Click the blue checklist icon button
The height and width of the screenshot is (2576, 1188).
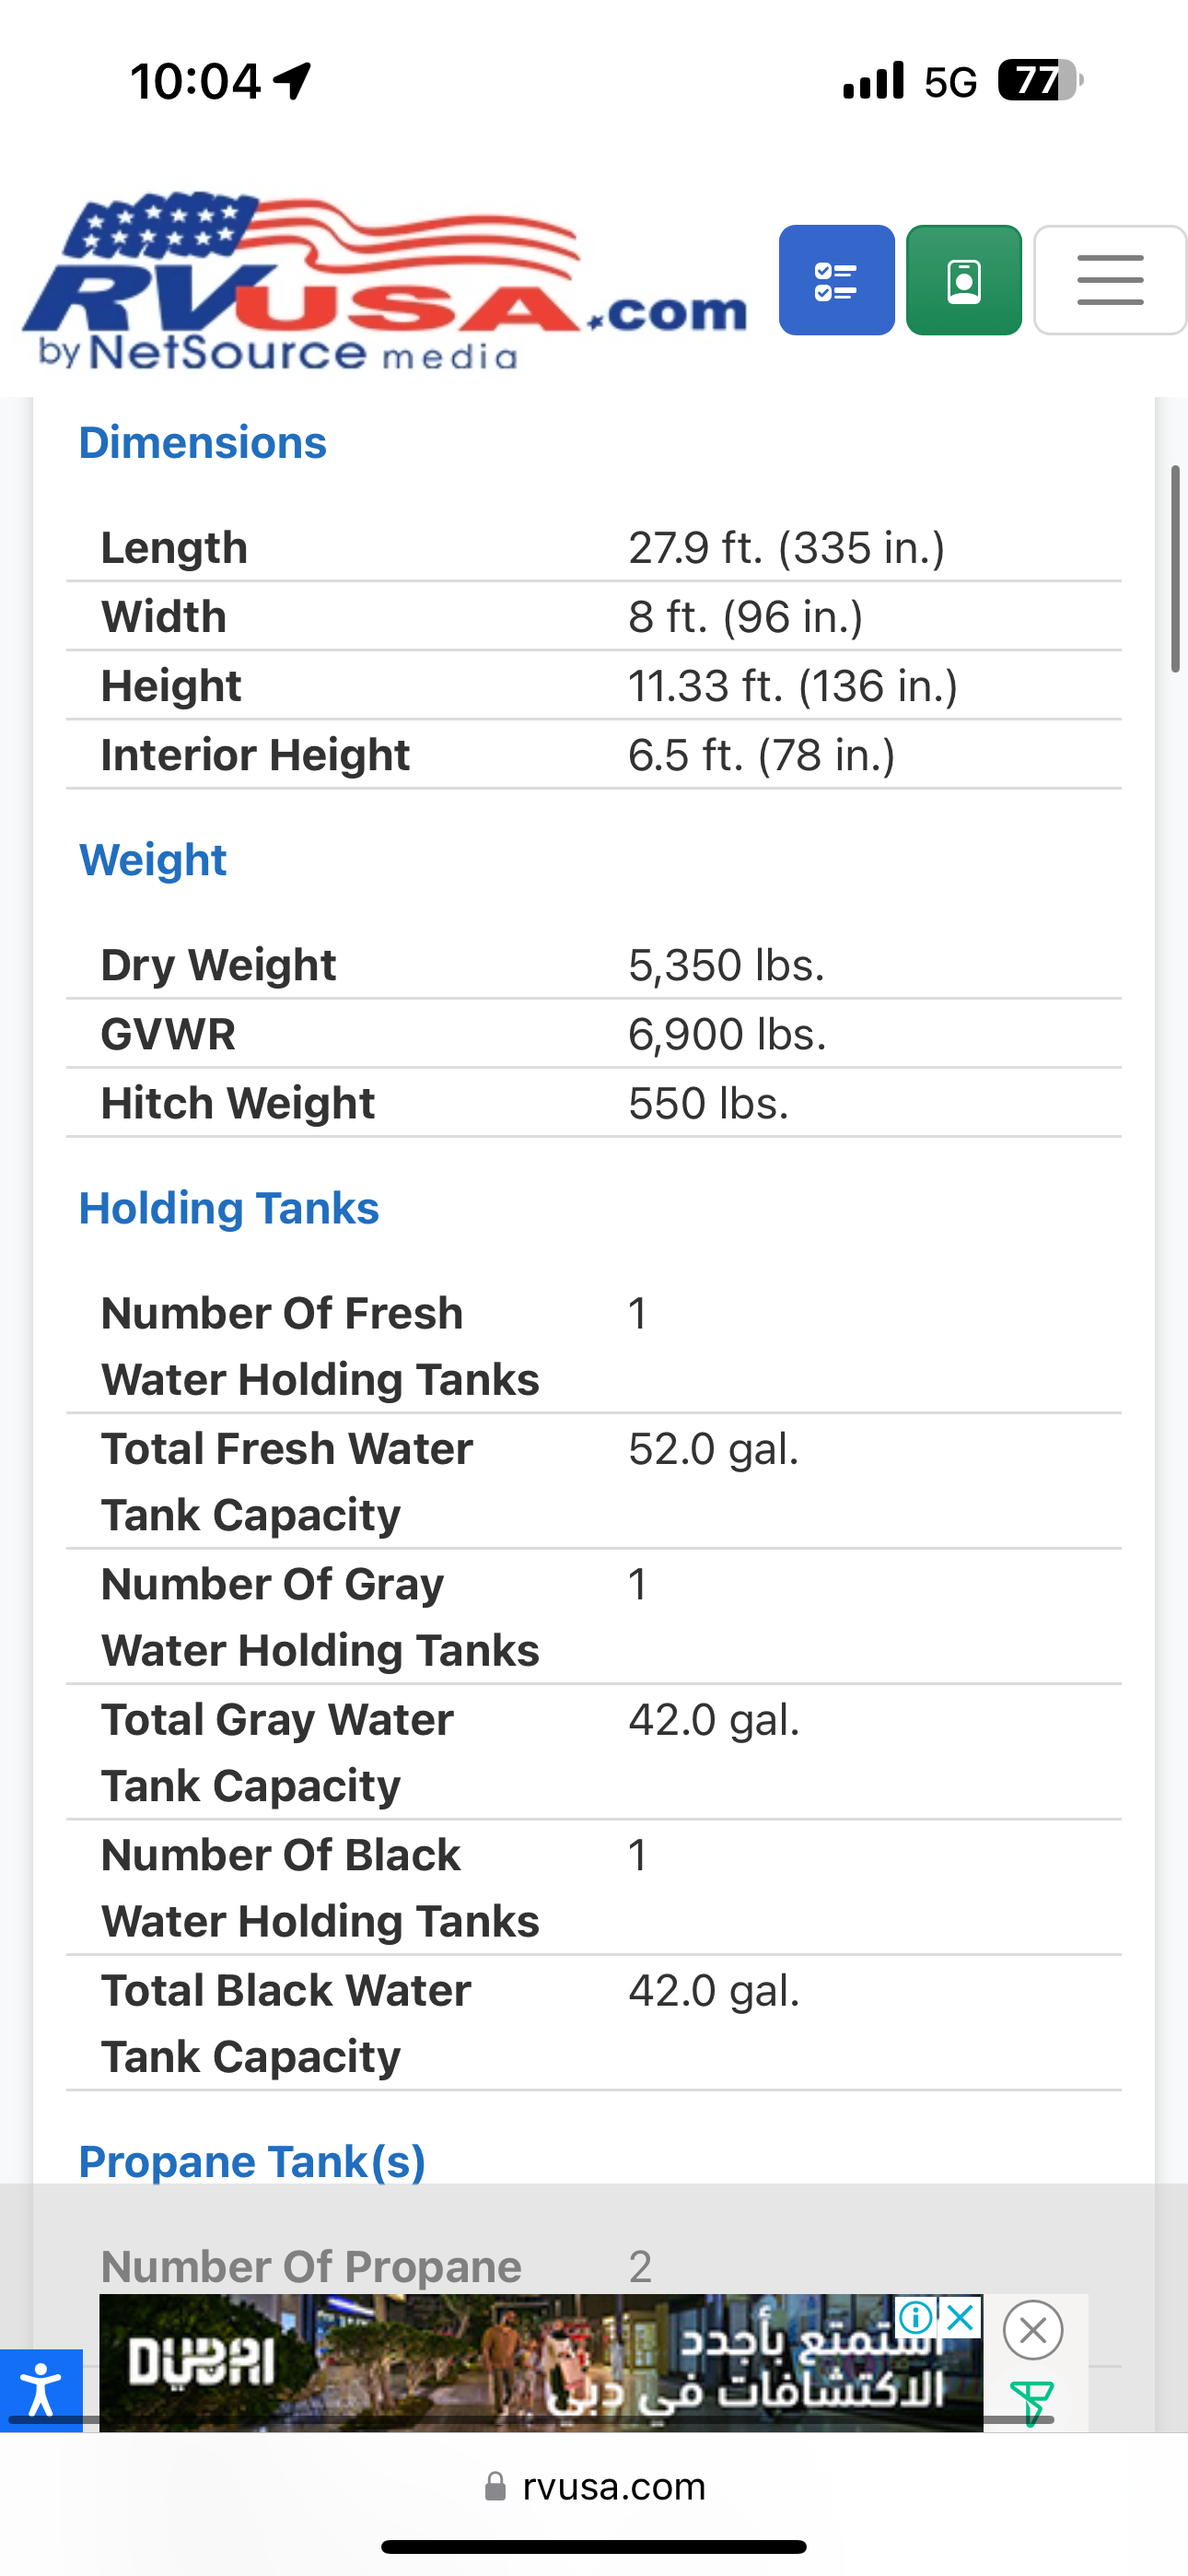(x=836, y=280)
